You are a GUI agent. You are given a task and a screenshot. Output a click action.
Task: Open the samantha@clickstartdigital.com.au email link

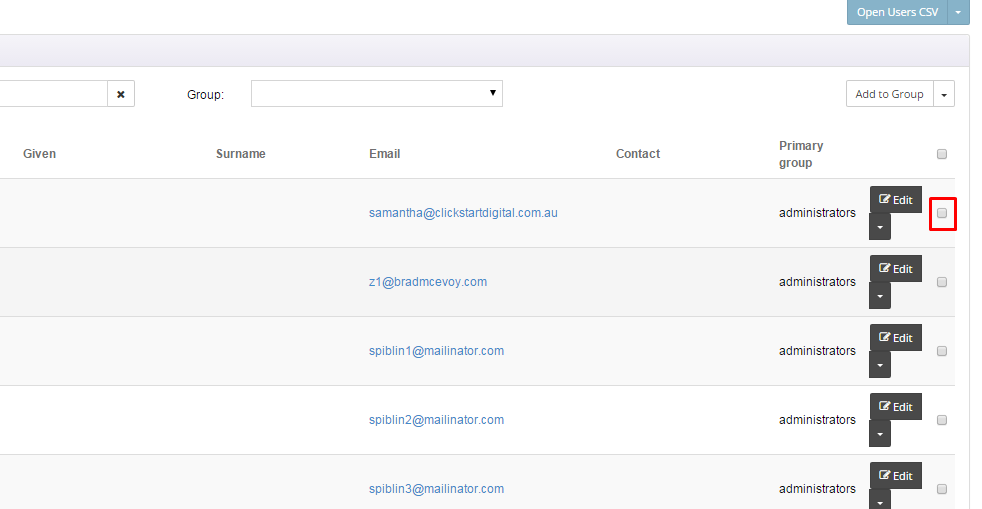(463, 213)
